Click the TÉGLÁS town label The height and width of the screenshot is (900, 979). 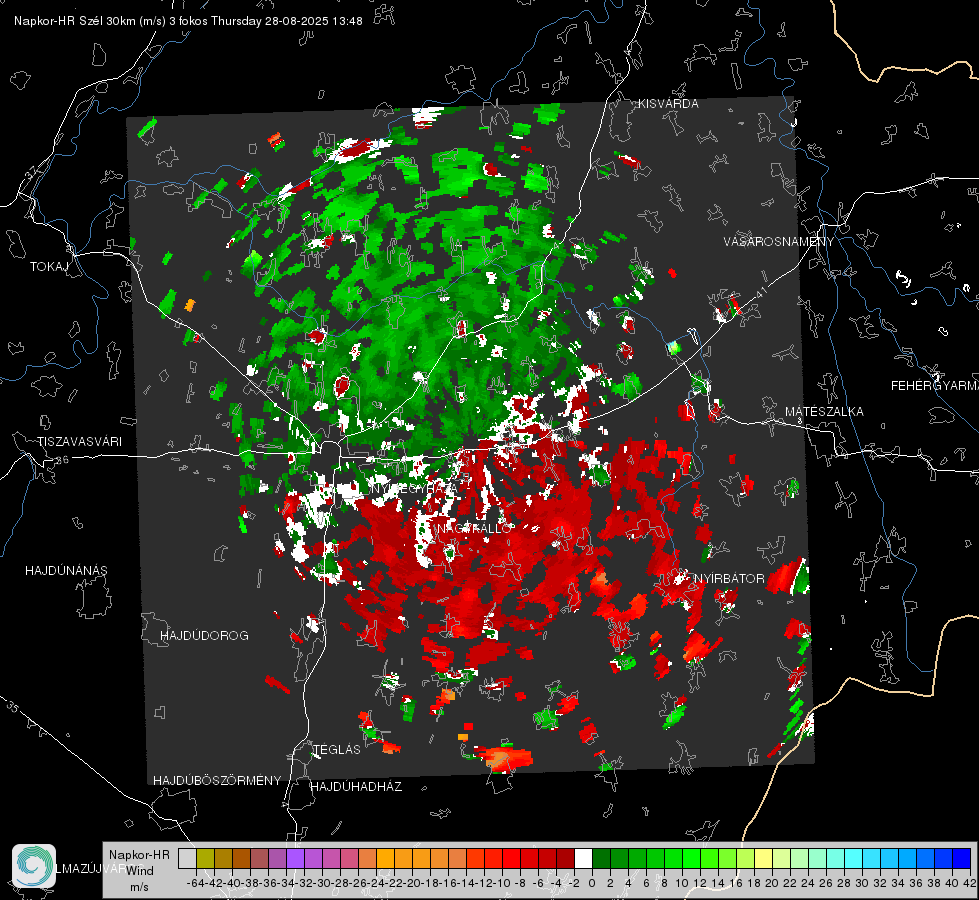tap(337, 749)
